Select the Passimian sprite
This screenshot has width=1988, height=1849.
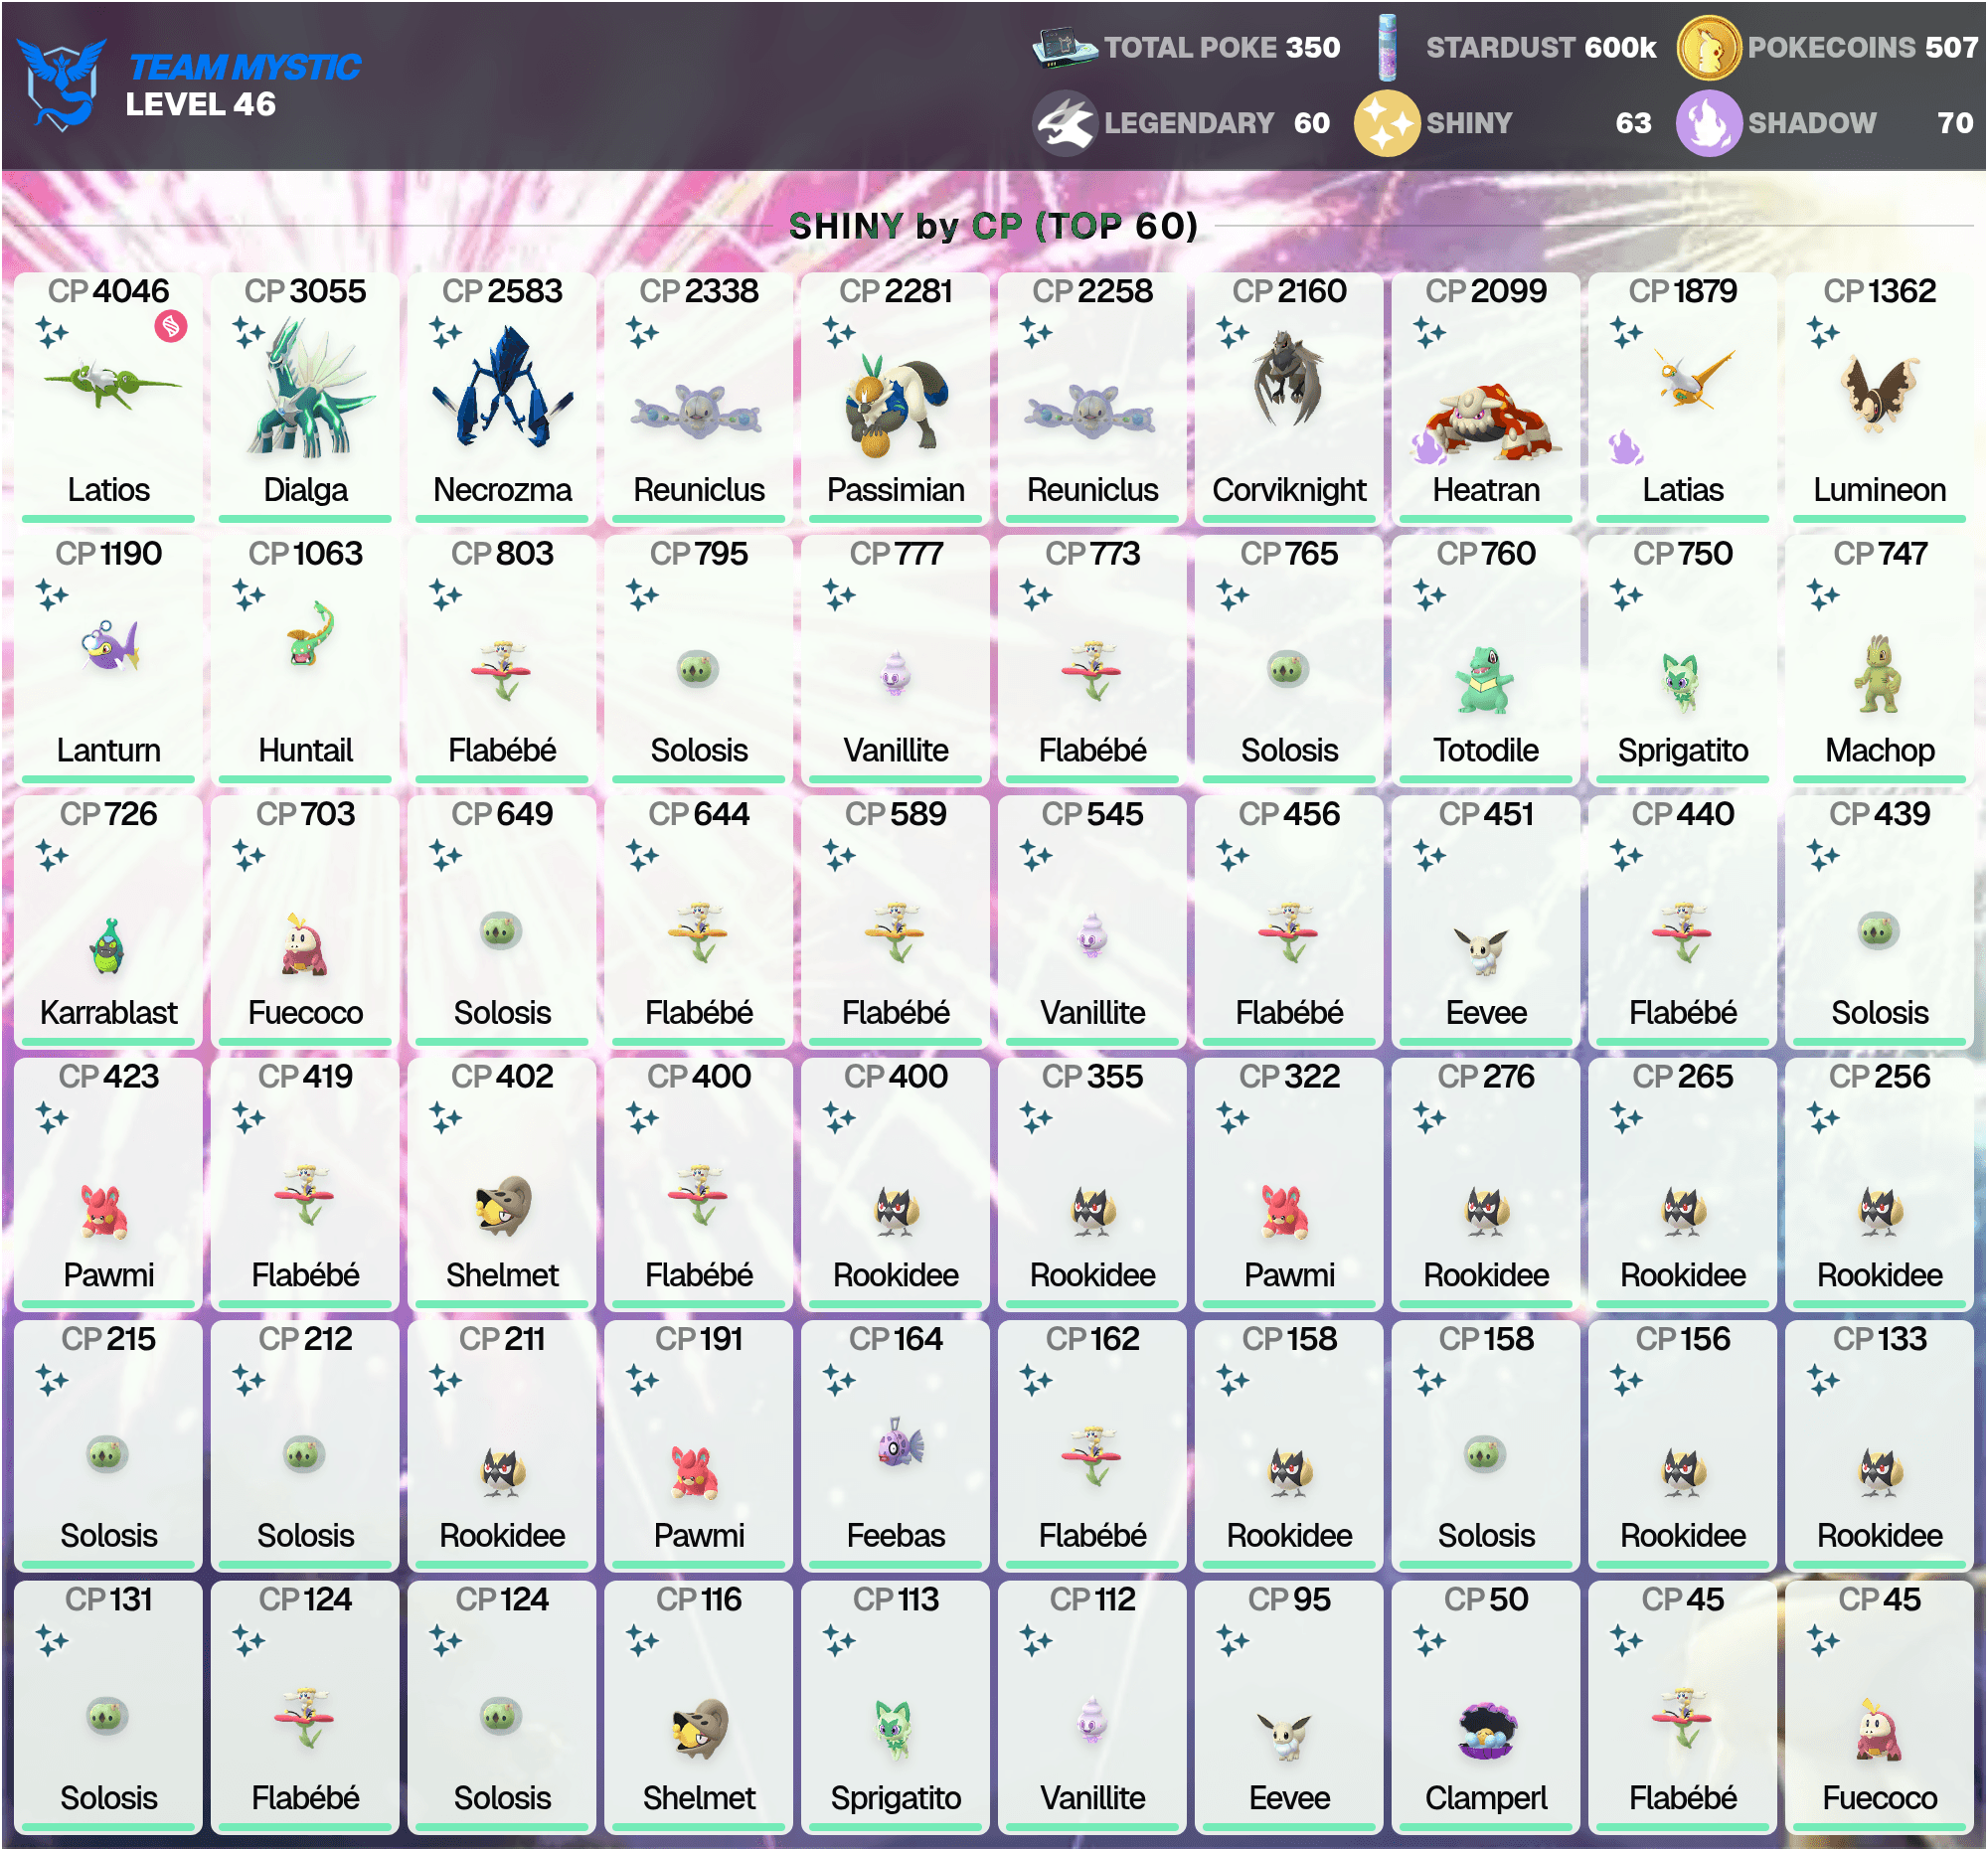pos(896,406)
